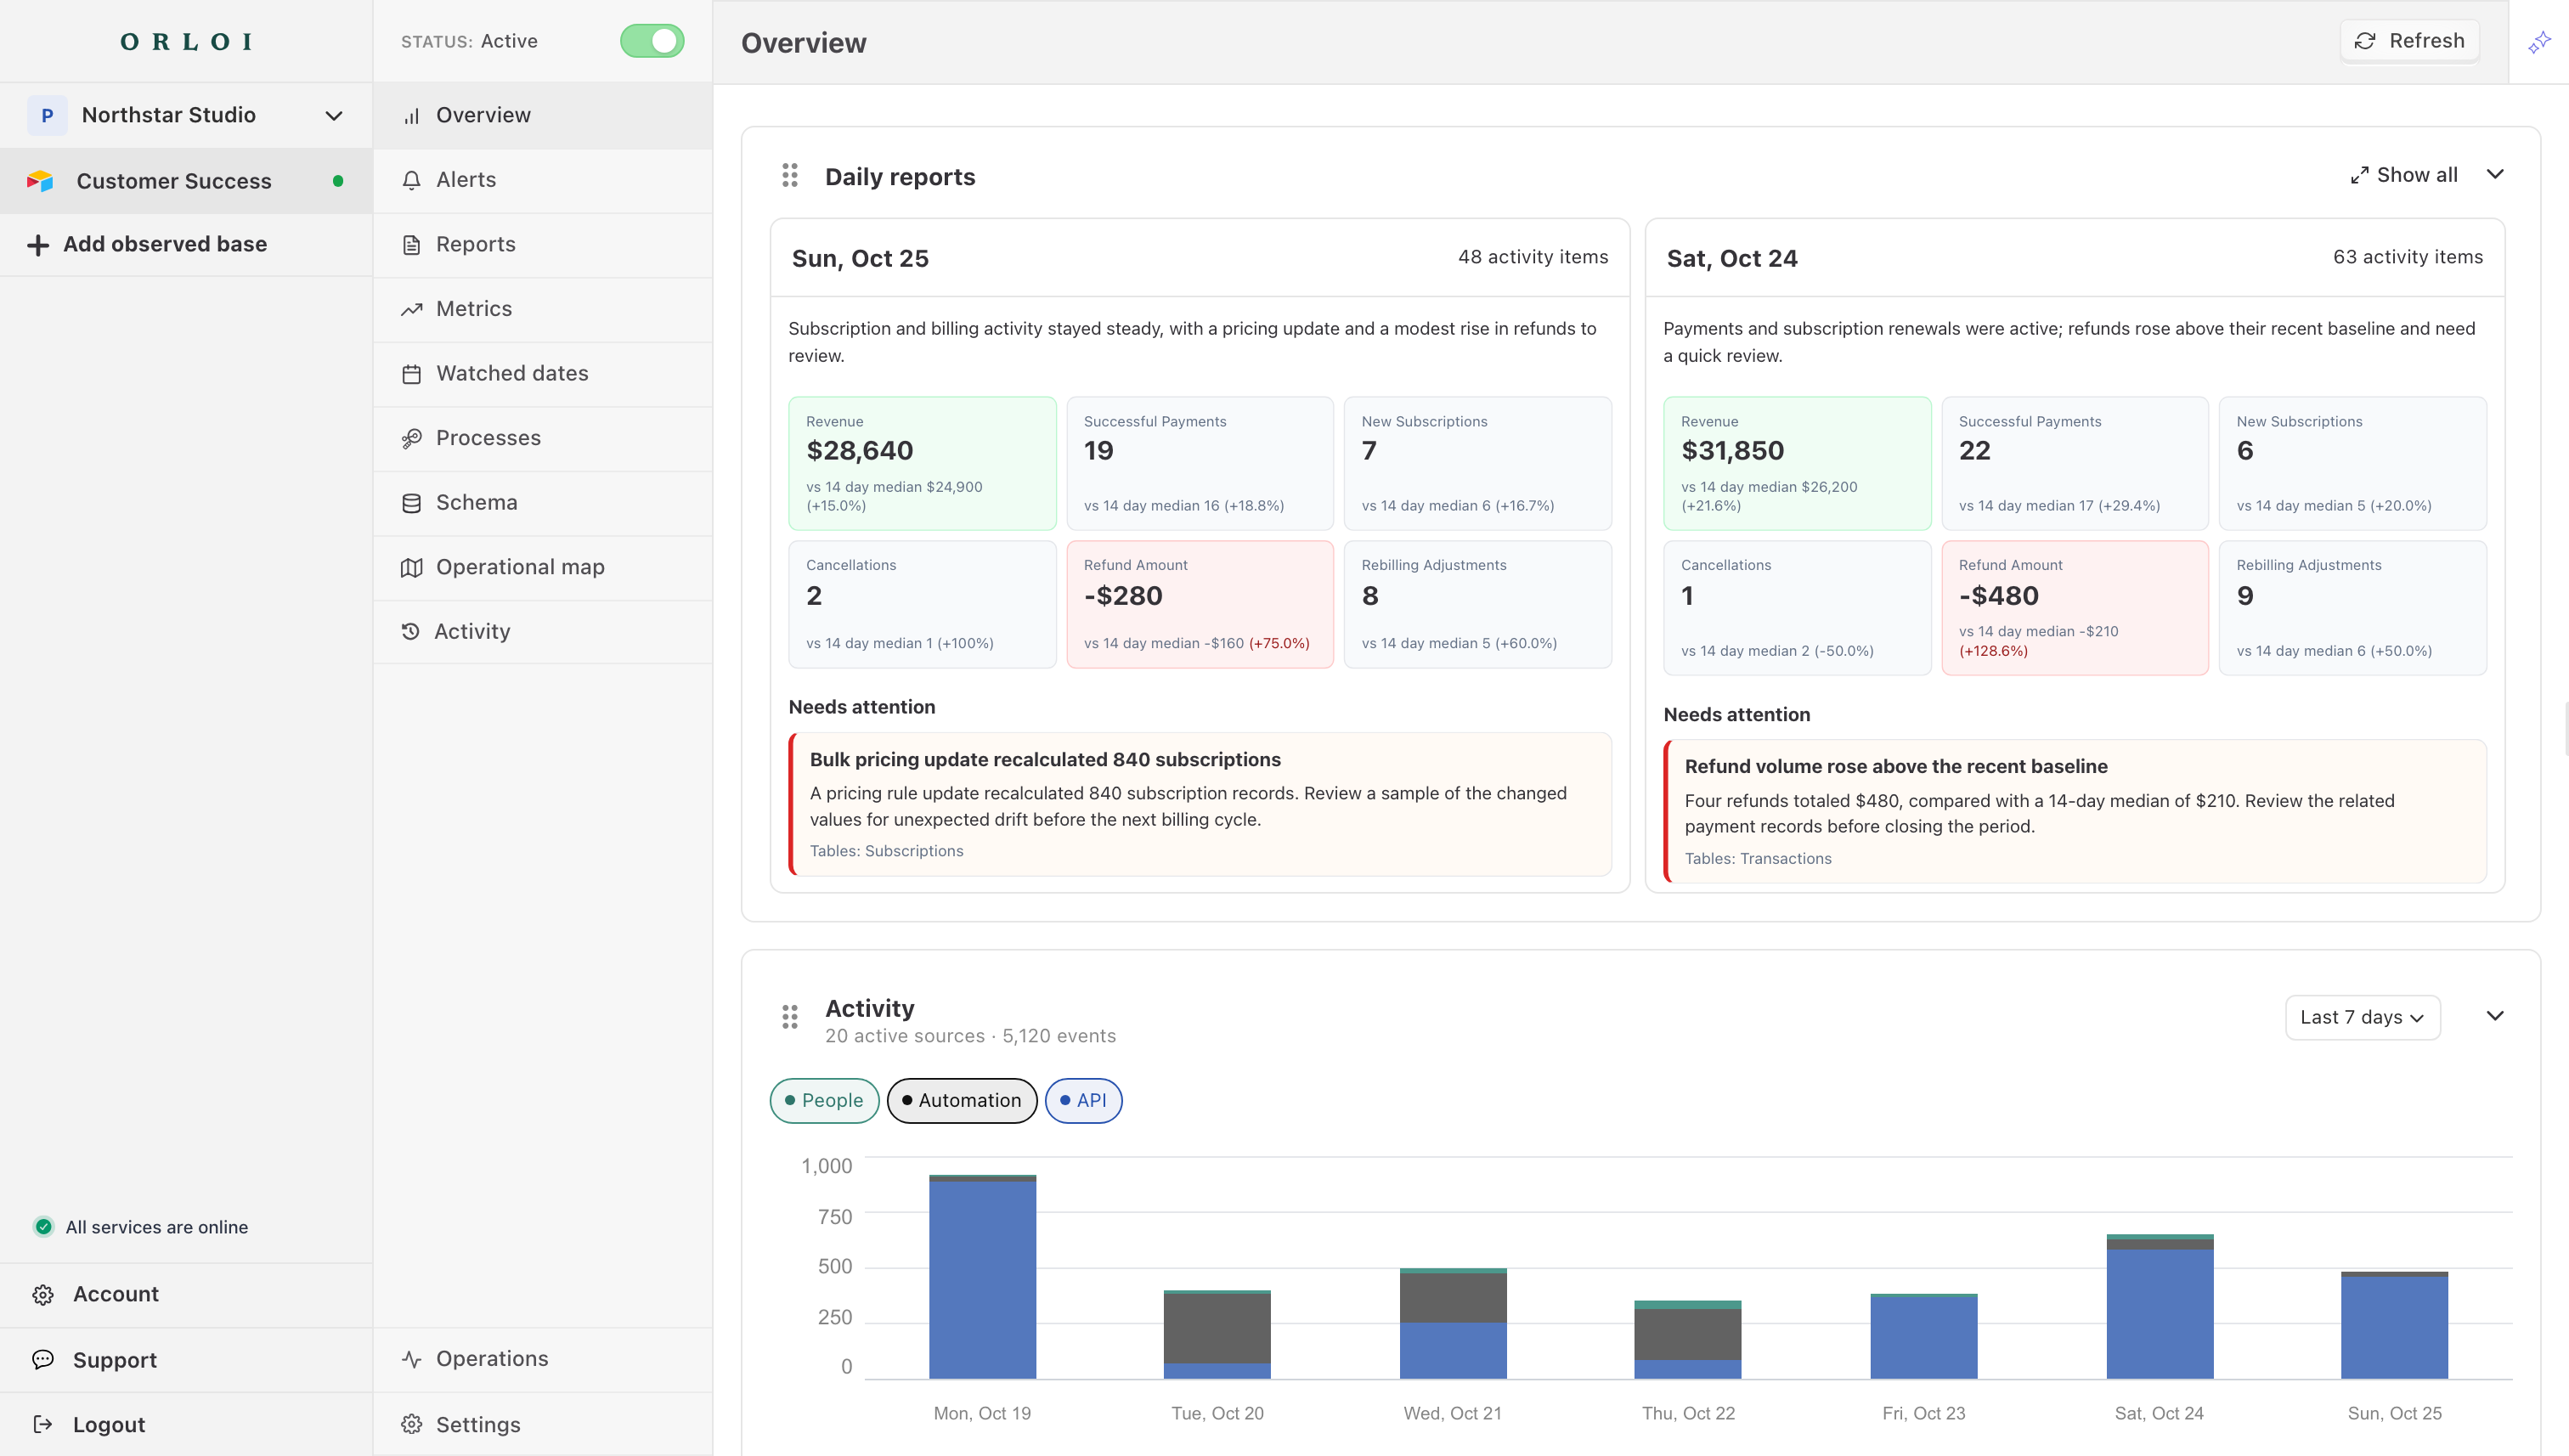Open the Alerts menu item
Viewport: 2569px width, 1456px height.
[543, 180]
